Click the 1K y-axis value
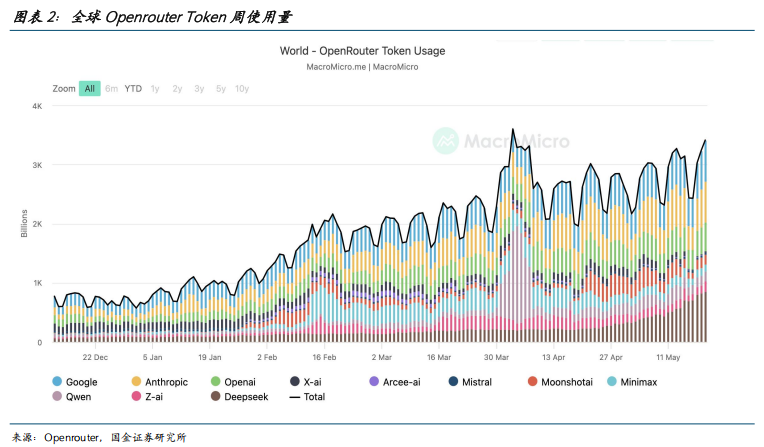This screenshot has width=764, height=447. coord(37,283)
